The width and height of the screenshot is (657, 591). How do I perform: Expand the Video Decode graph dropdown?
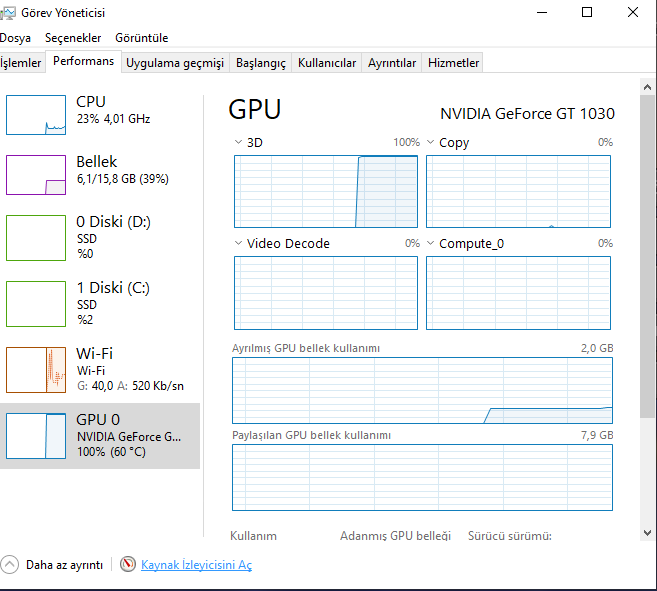tap(238, 243)
